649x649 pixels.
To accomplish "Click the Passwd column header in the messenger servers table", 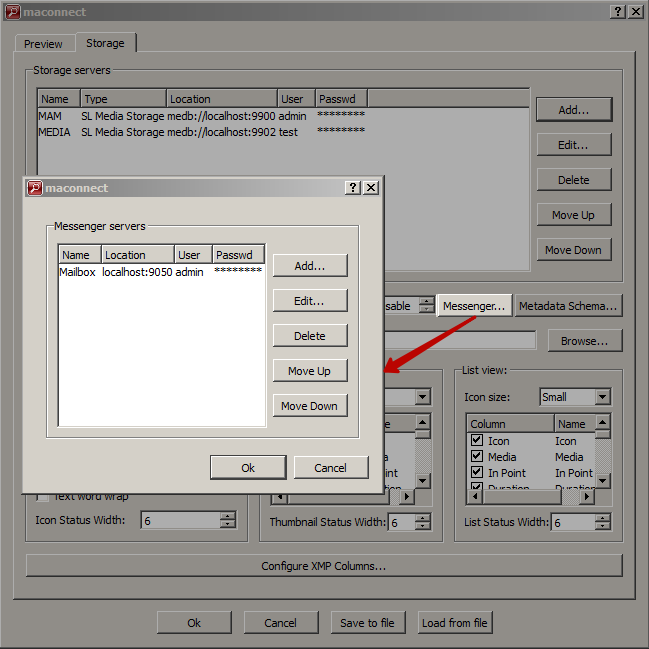I will coord(238,255).
